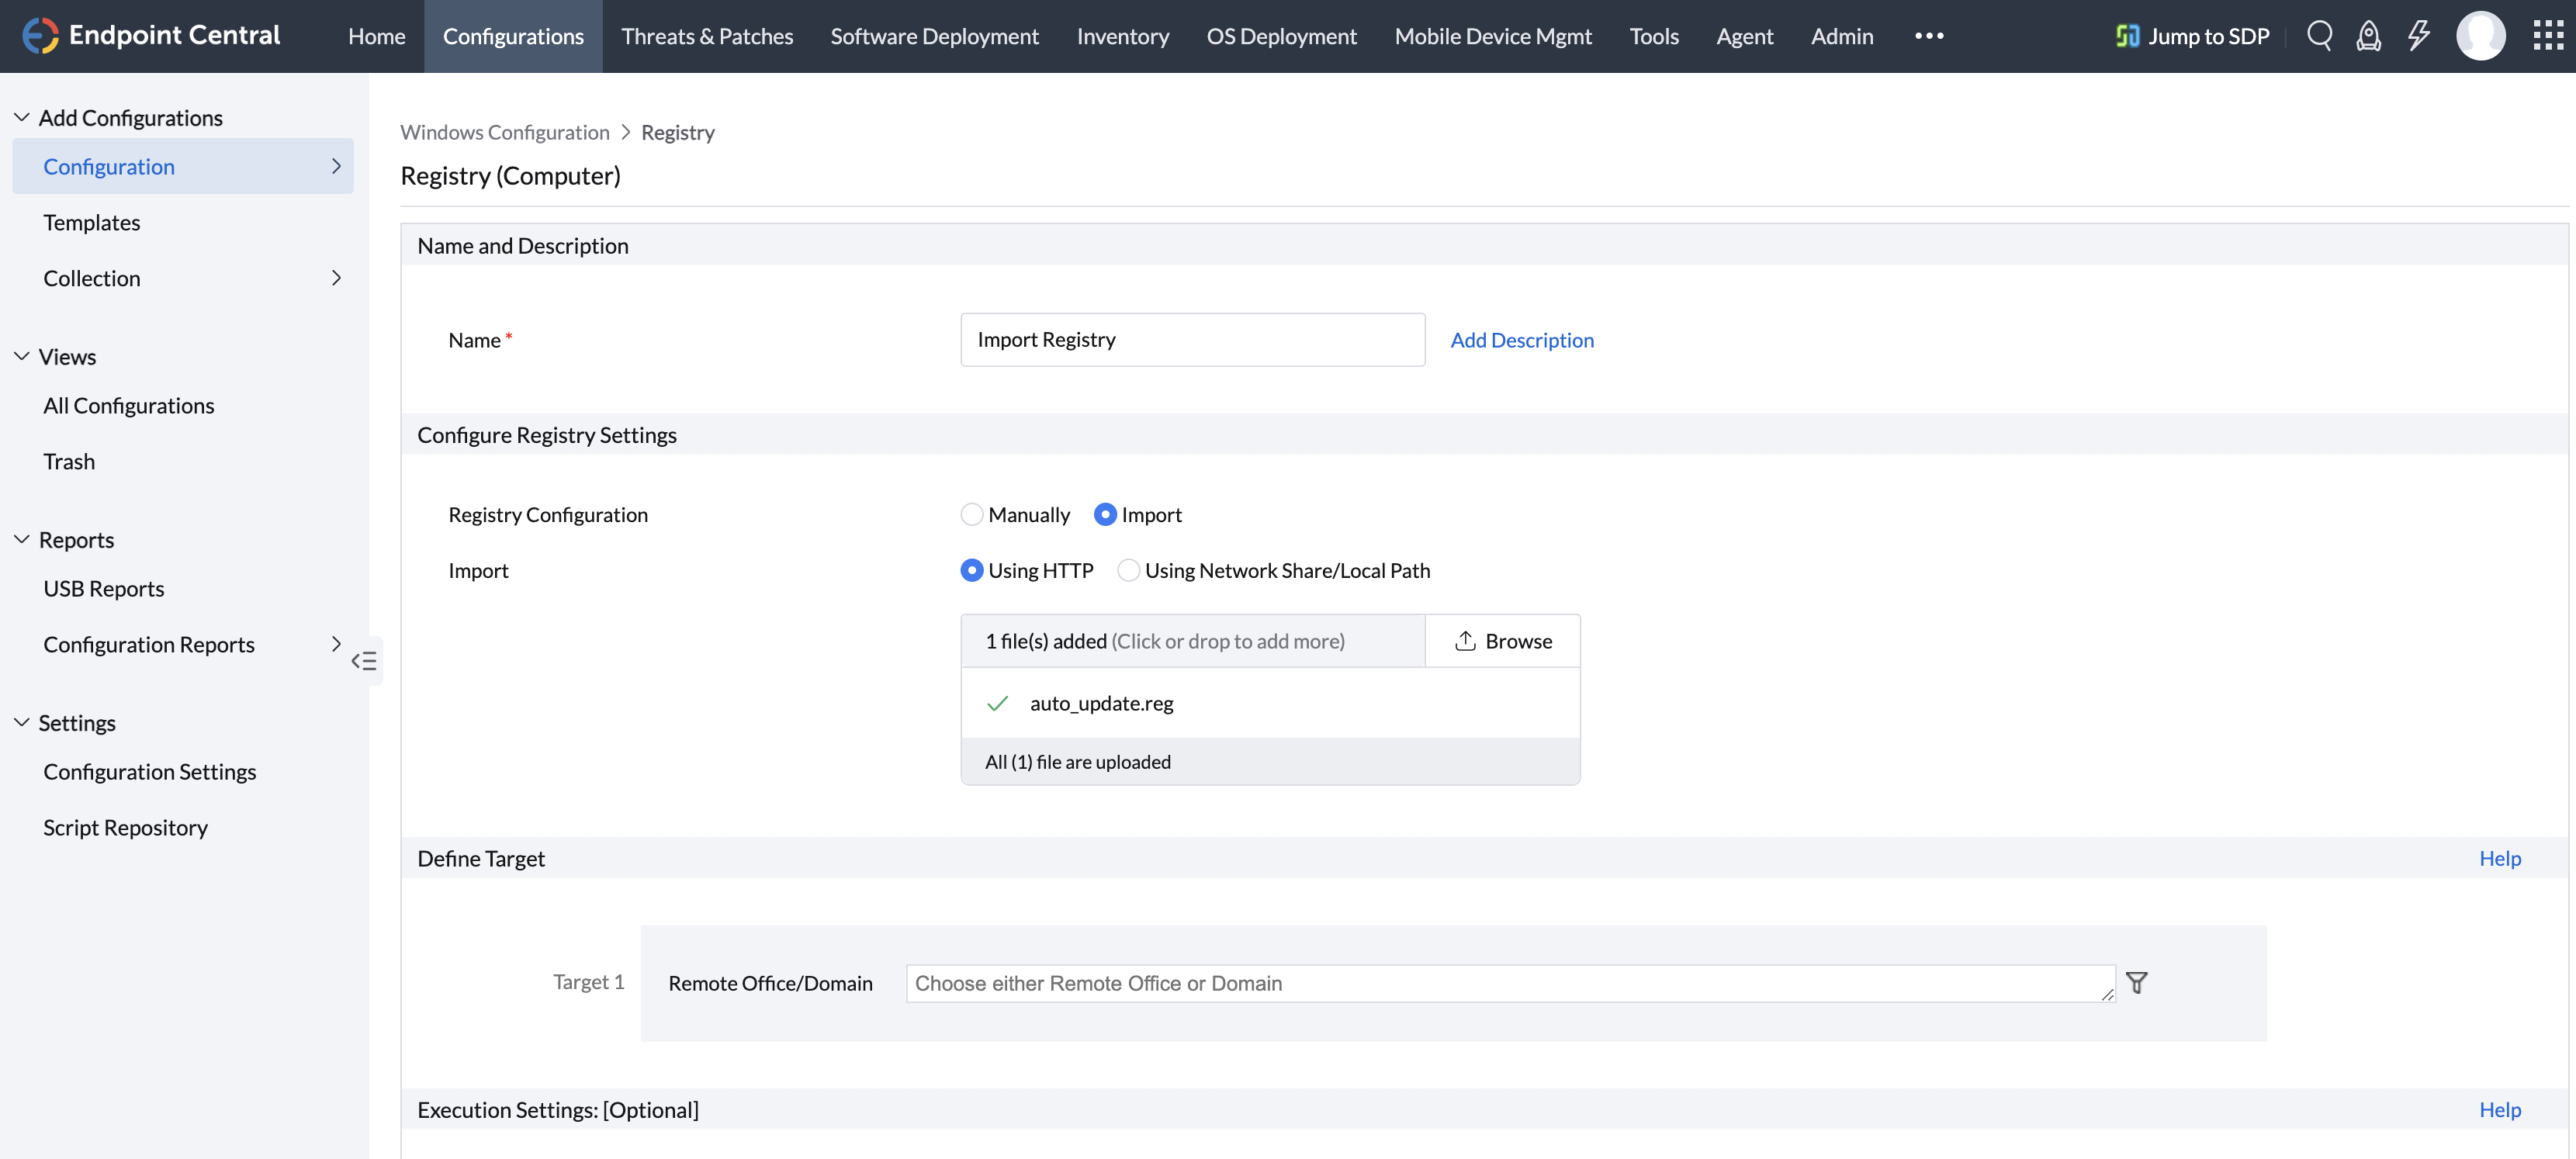Screen dimensions: 2576x1159
Task: Click the Browse upload button
Action: pos(1502,641)
